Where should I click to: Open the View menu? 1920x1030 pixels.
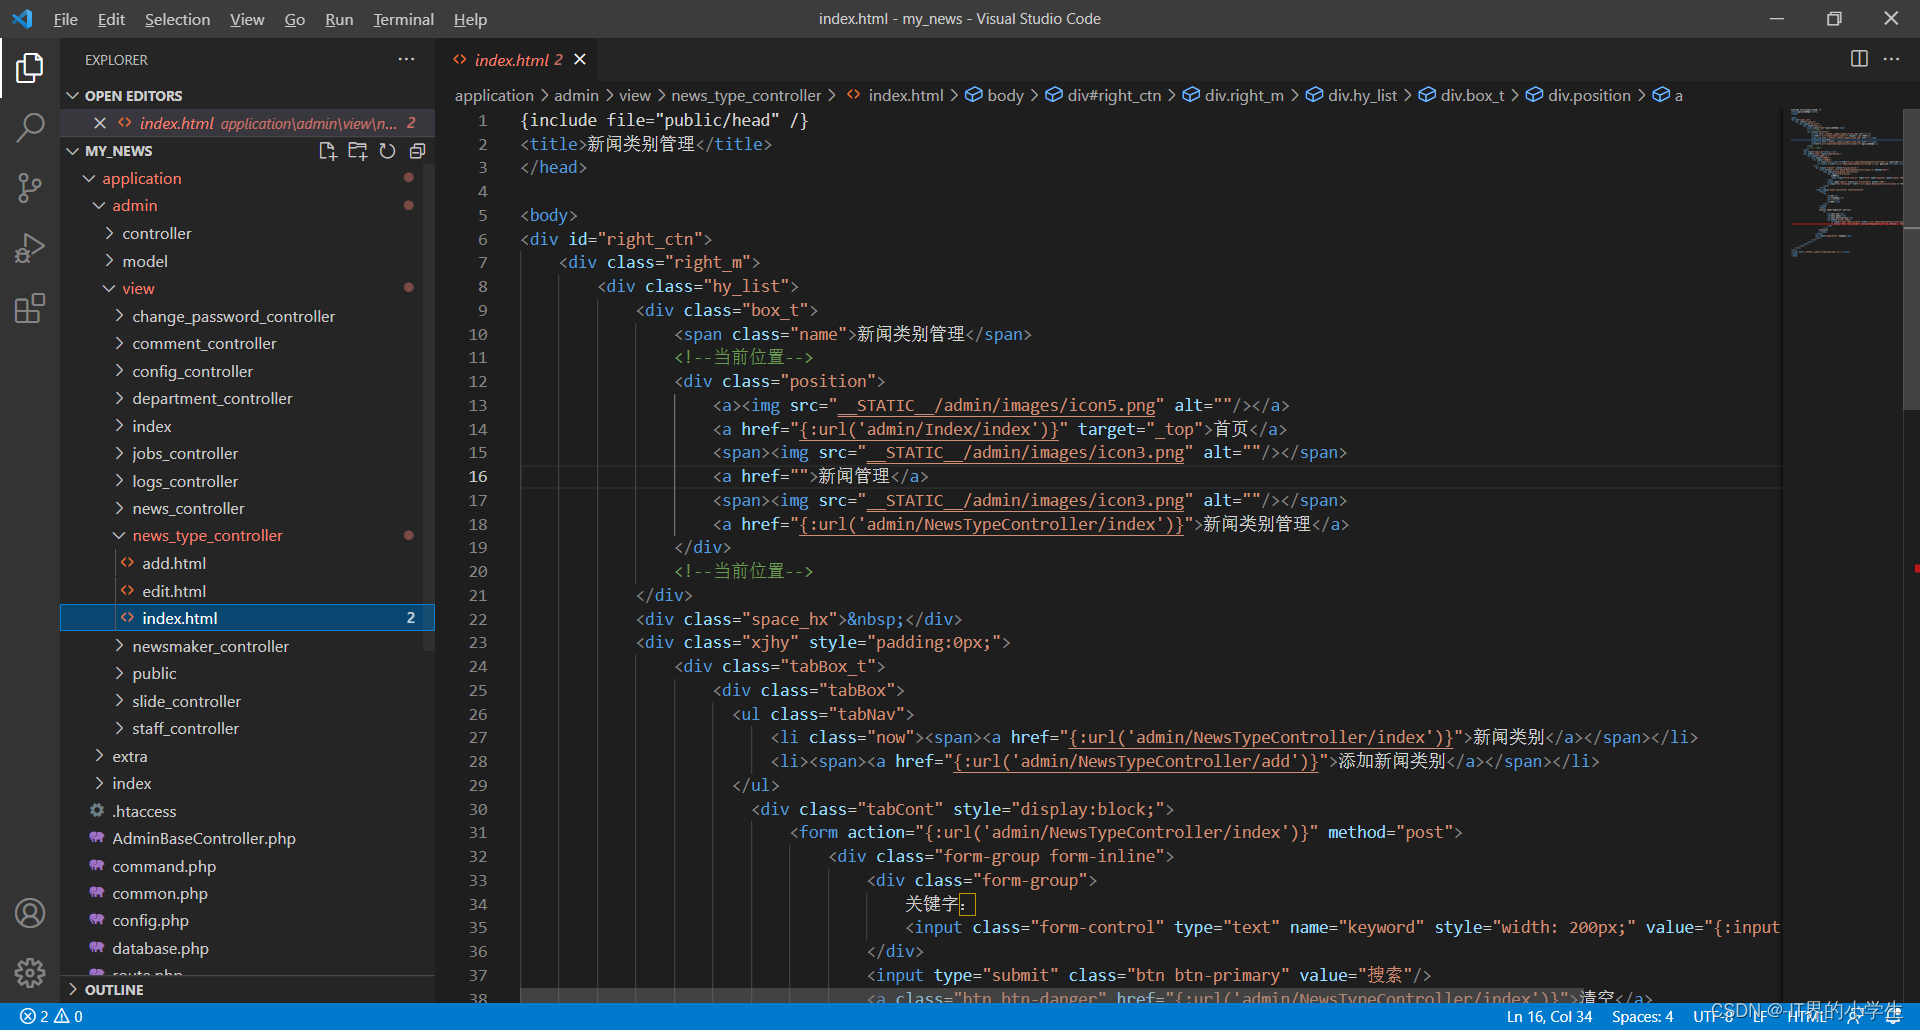click(x=247, y=19)
